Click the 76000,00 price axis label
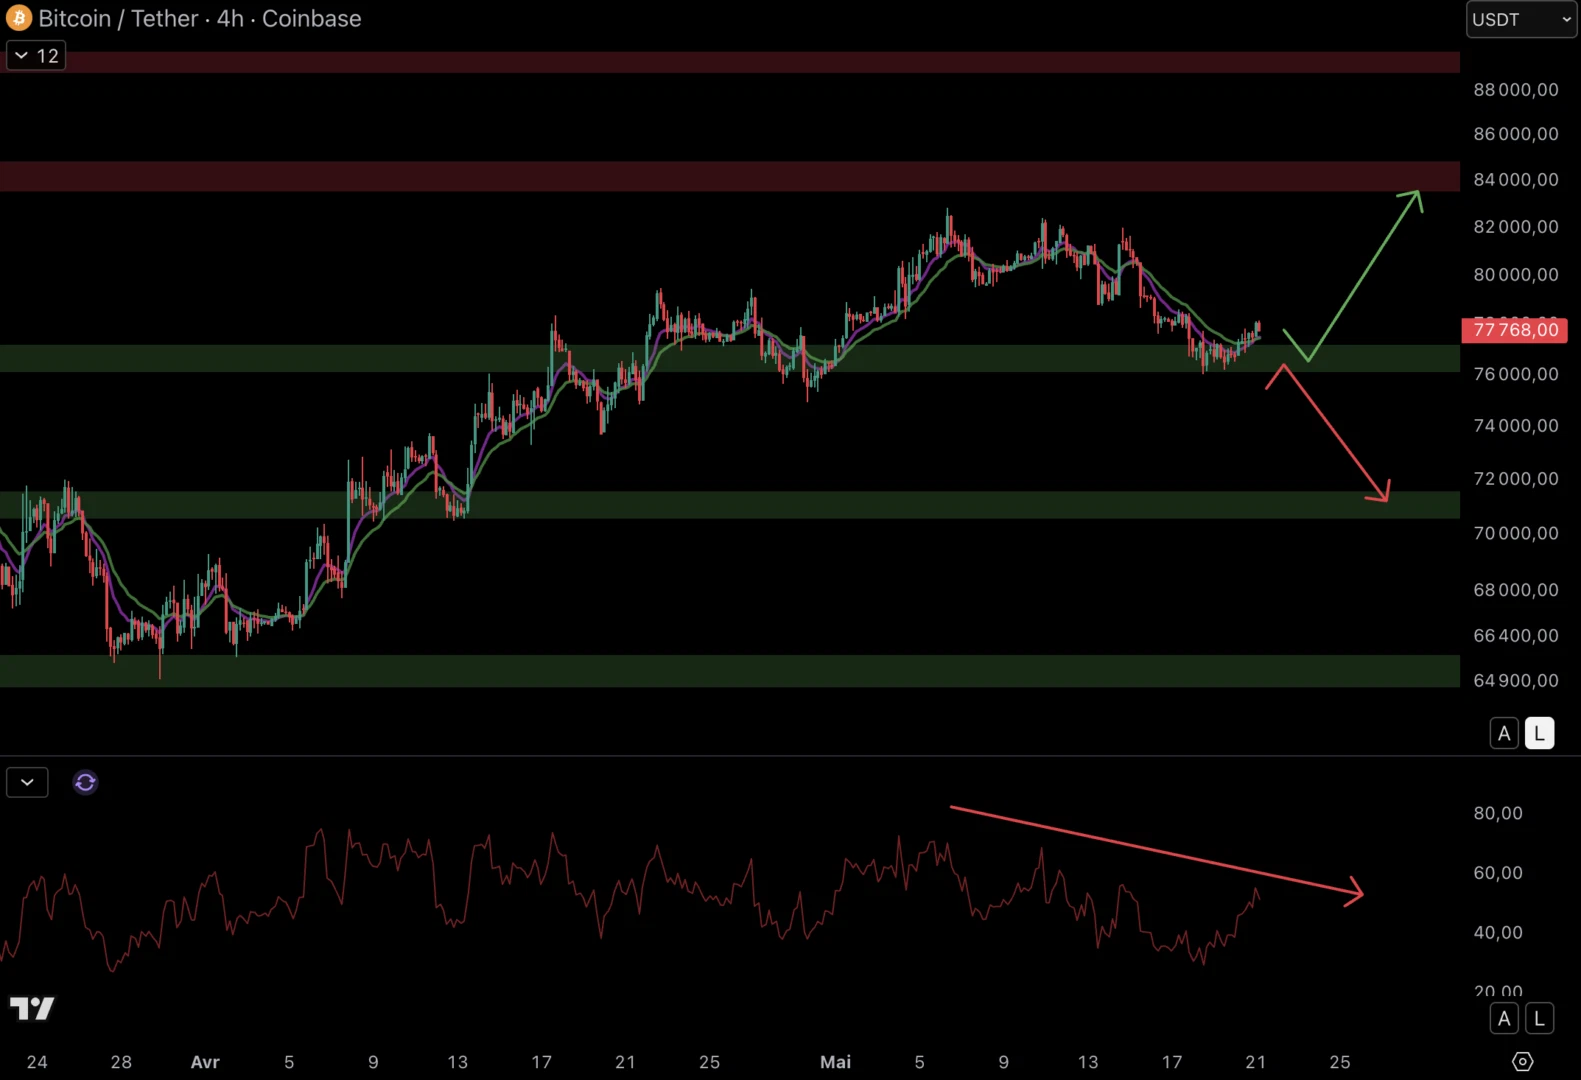This screenshot has height=1080, width=1581. (x=1516, y=374)
